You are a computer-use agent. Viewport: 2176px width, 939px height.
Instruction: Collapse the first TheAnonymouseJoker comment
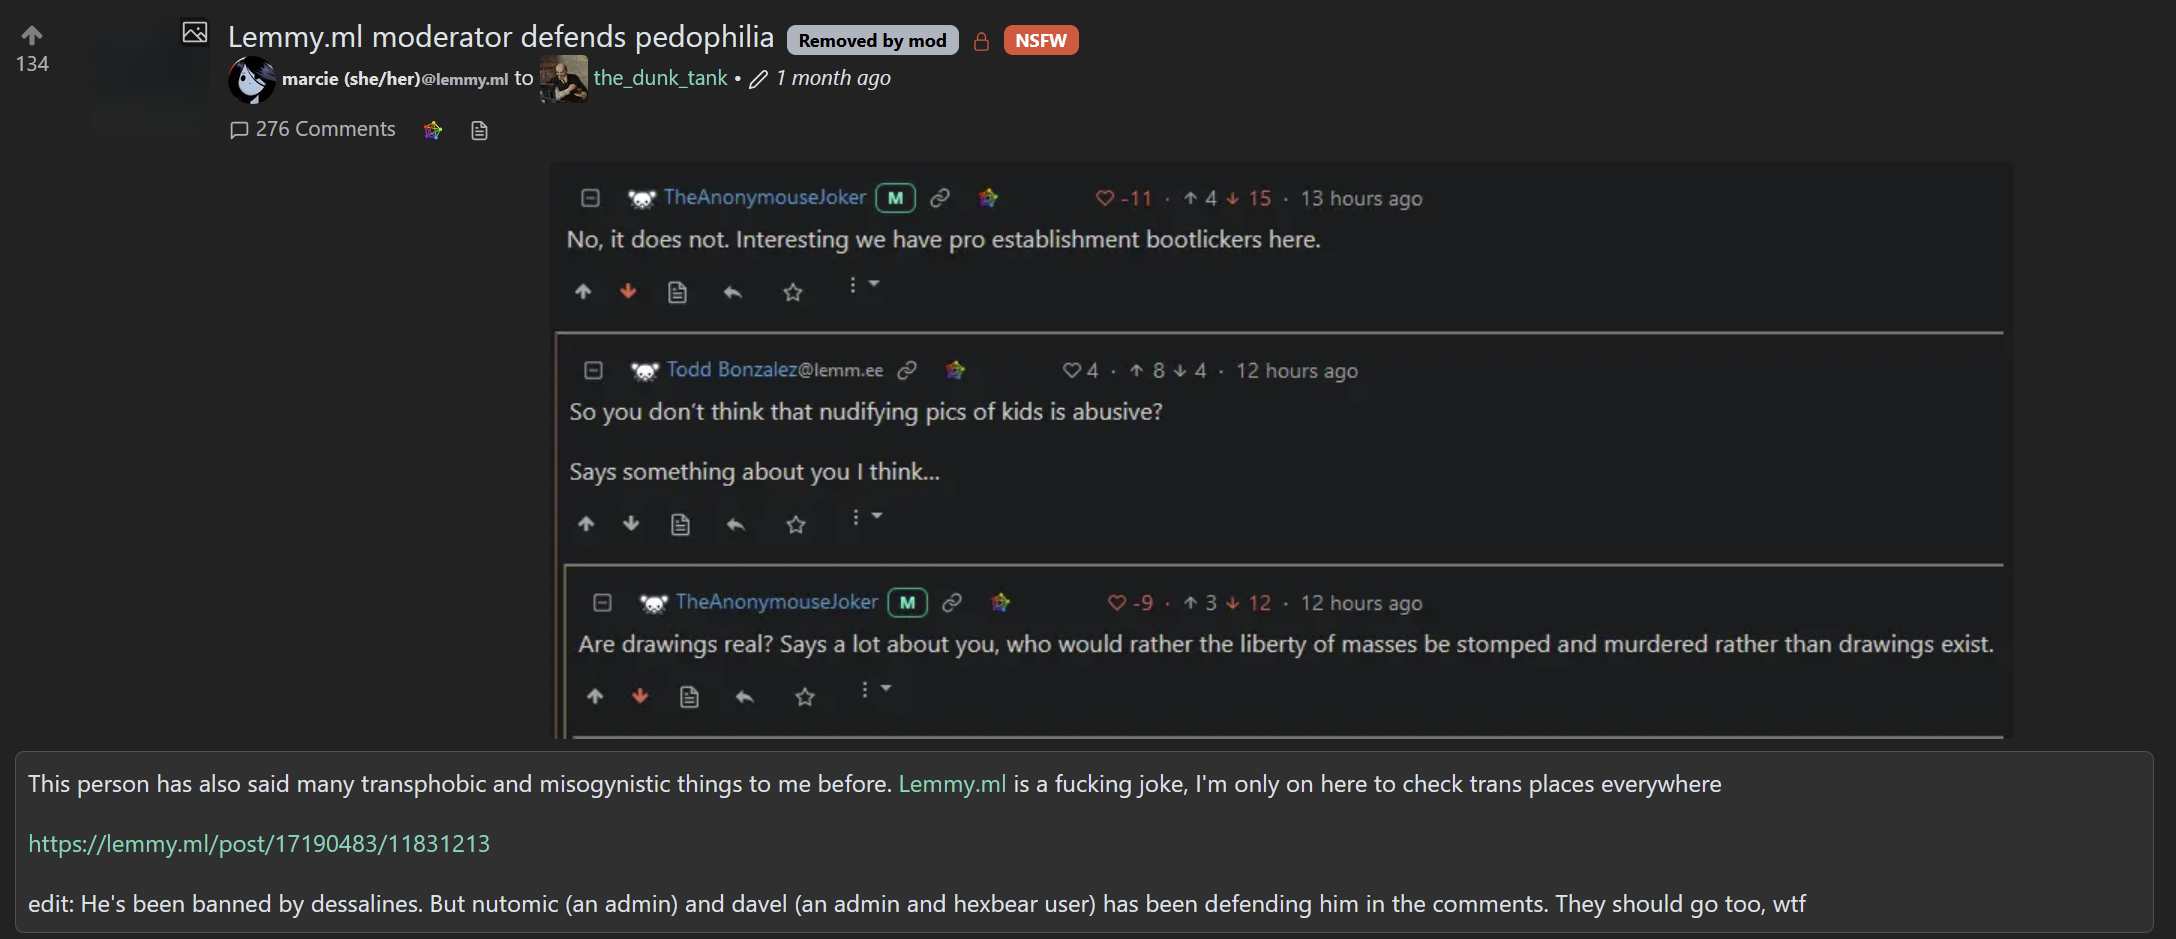[590, 198]
